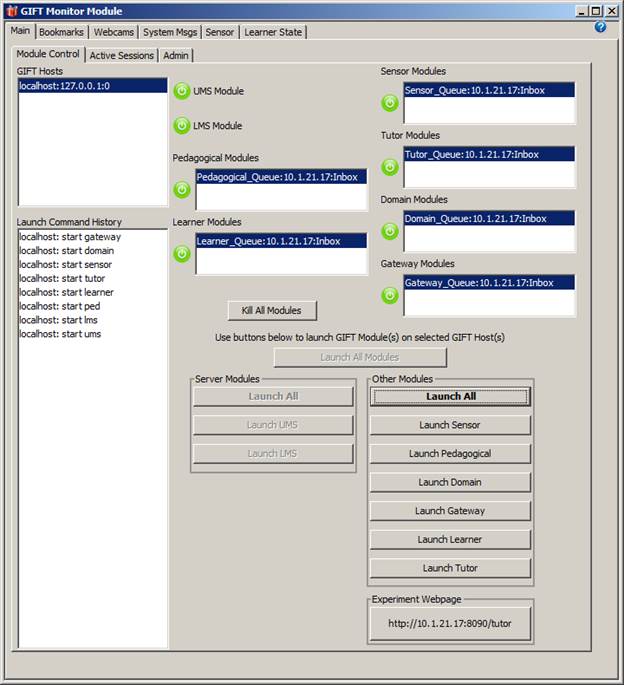Select the Main tab
The width and height of the screenshot is (624, 685).
pos(21,31)
